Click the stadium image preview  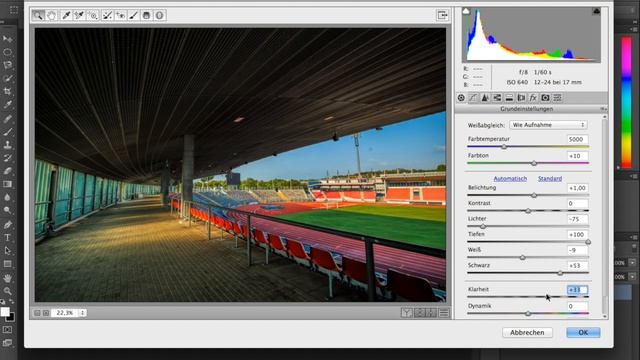pos(240,165)
